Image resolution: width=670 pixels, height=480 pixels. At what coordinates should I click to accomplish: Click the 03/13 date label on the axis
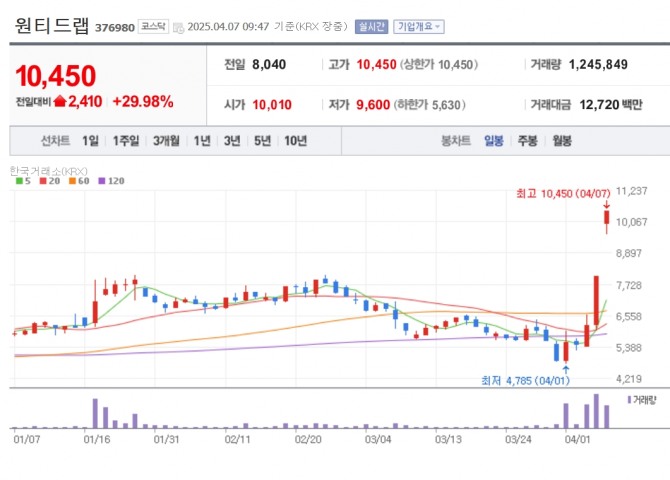pos(448,439)
